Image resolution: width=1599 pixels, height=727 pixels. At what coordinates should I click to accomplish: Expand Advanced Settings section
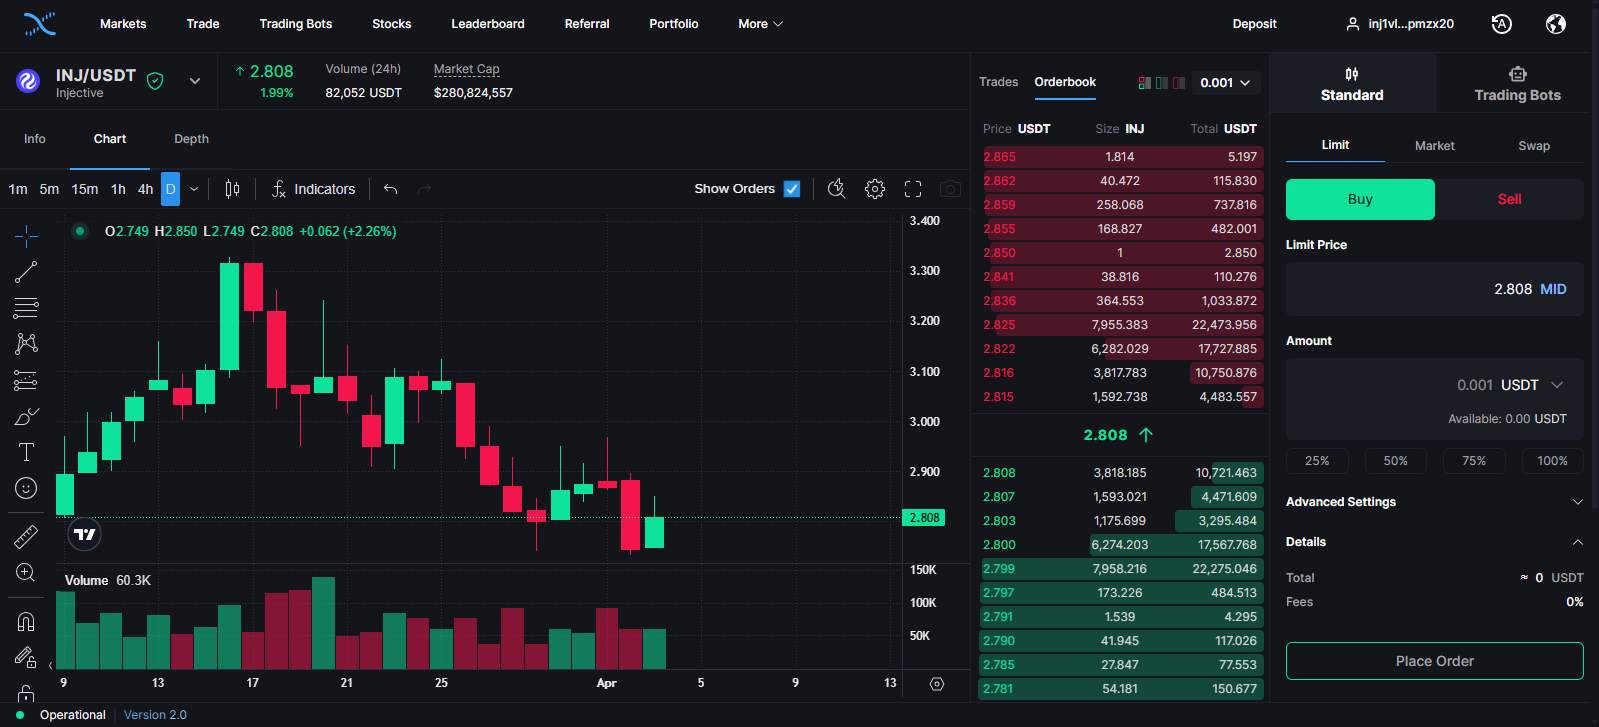pyautogui.click(x=1435, y=502)
